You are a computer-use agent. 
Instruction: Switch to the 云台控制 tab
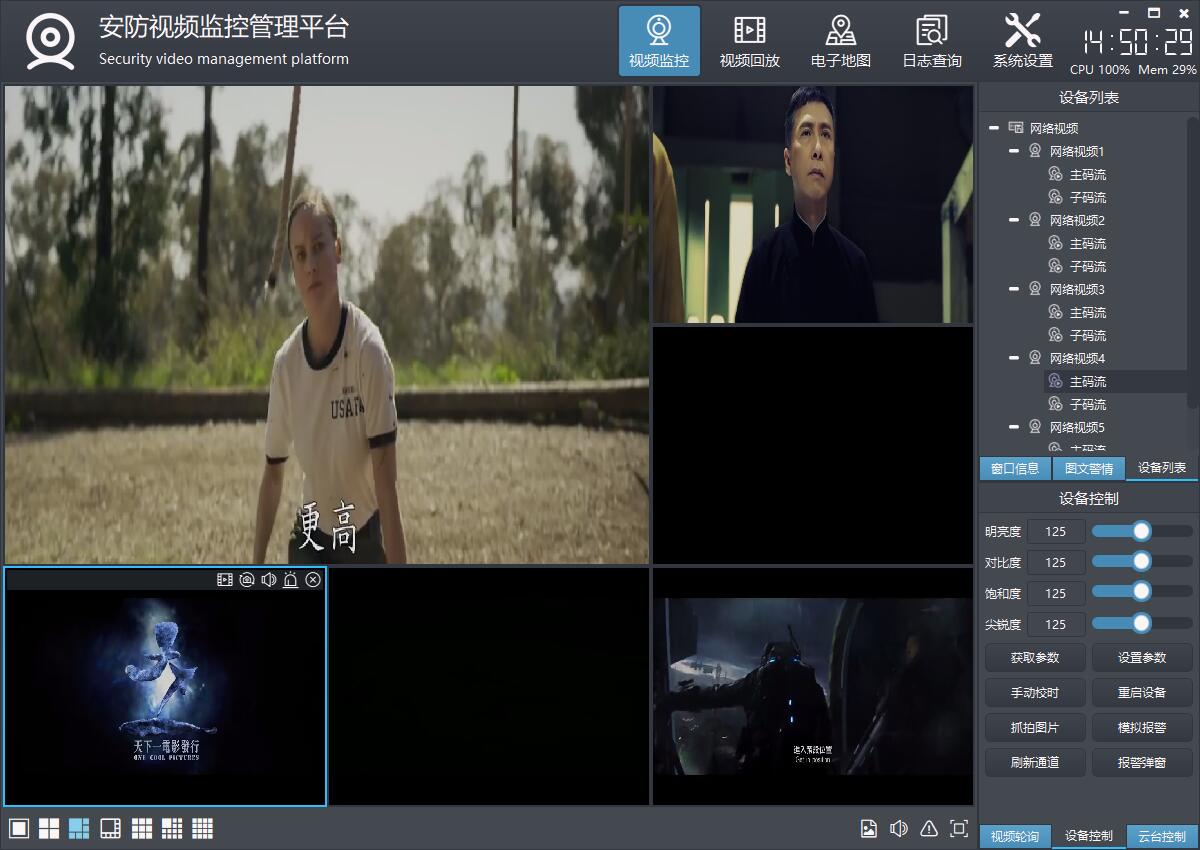tap(1161, 836)
